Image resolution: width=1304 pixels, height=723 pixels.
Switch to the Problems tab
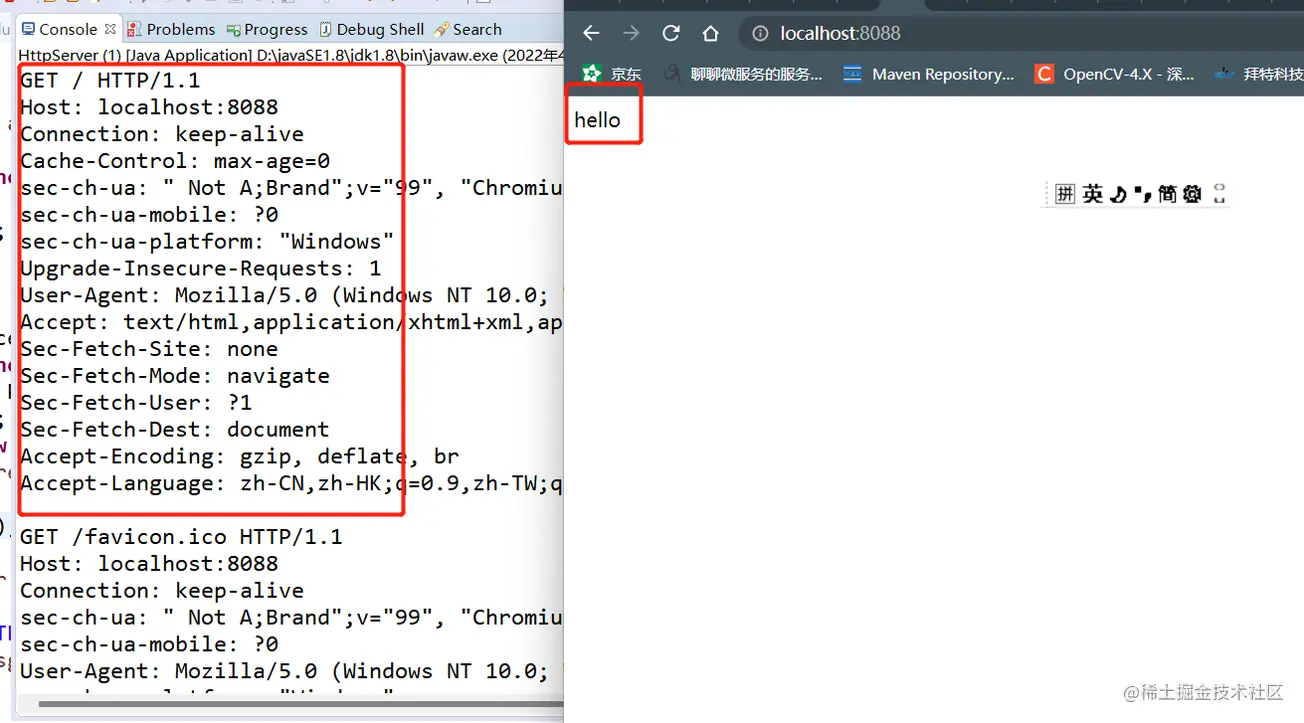coord(171,29)
